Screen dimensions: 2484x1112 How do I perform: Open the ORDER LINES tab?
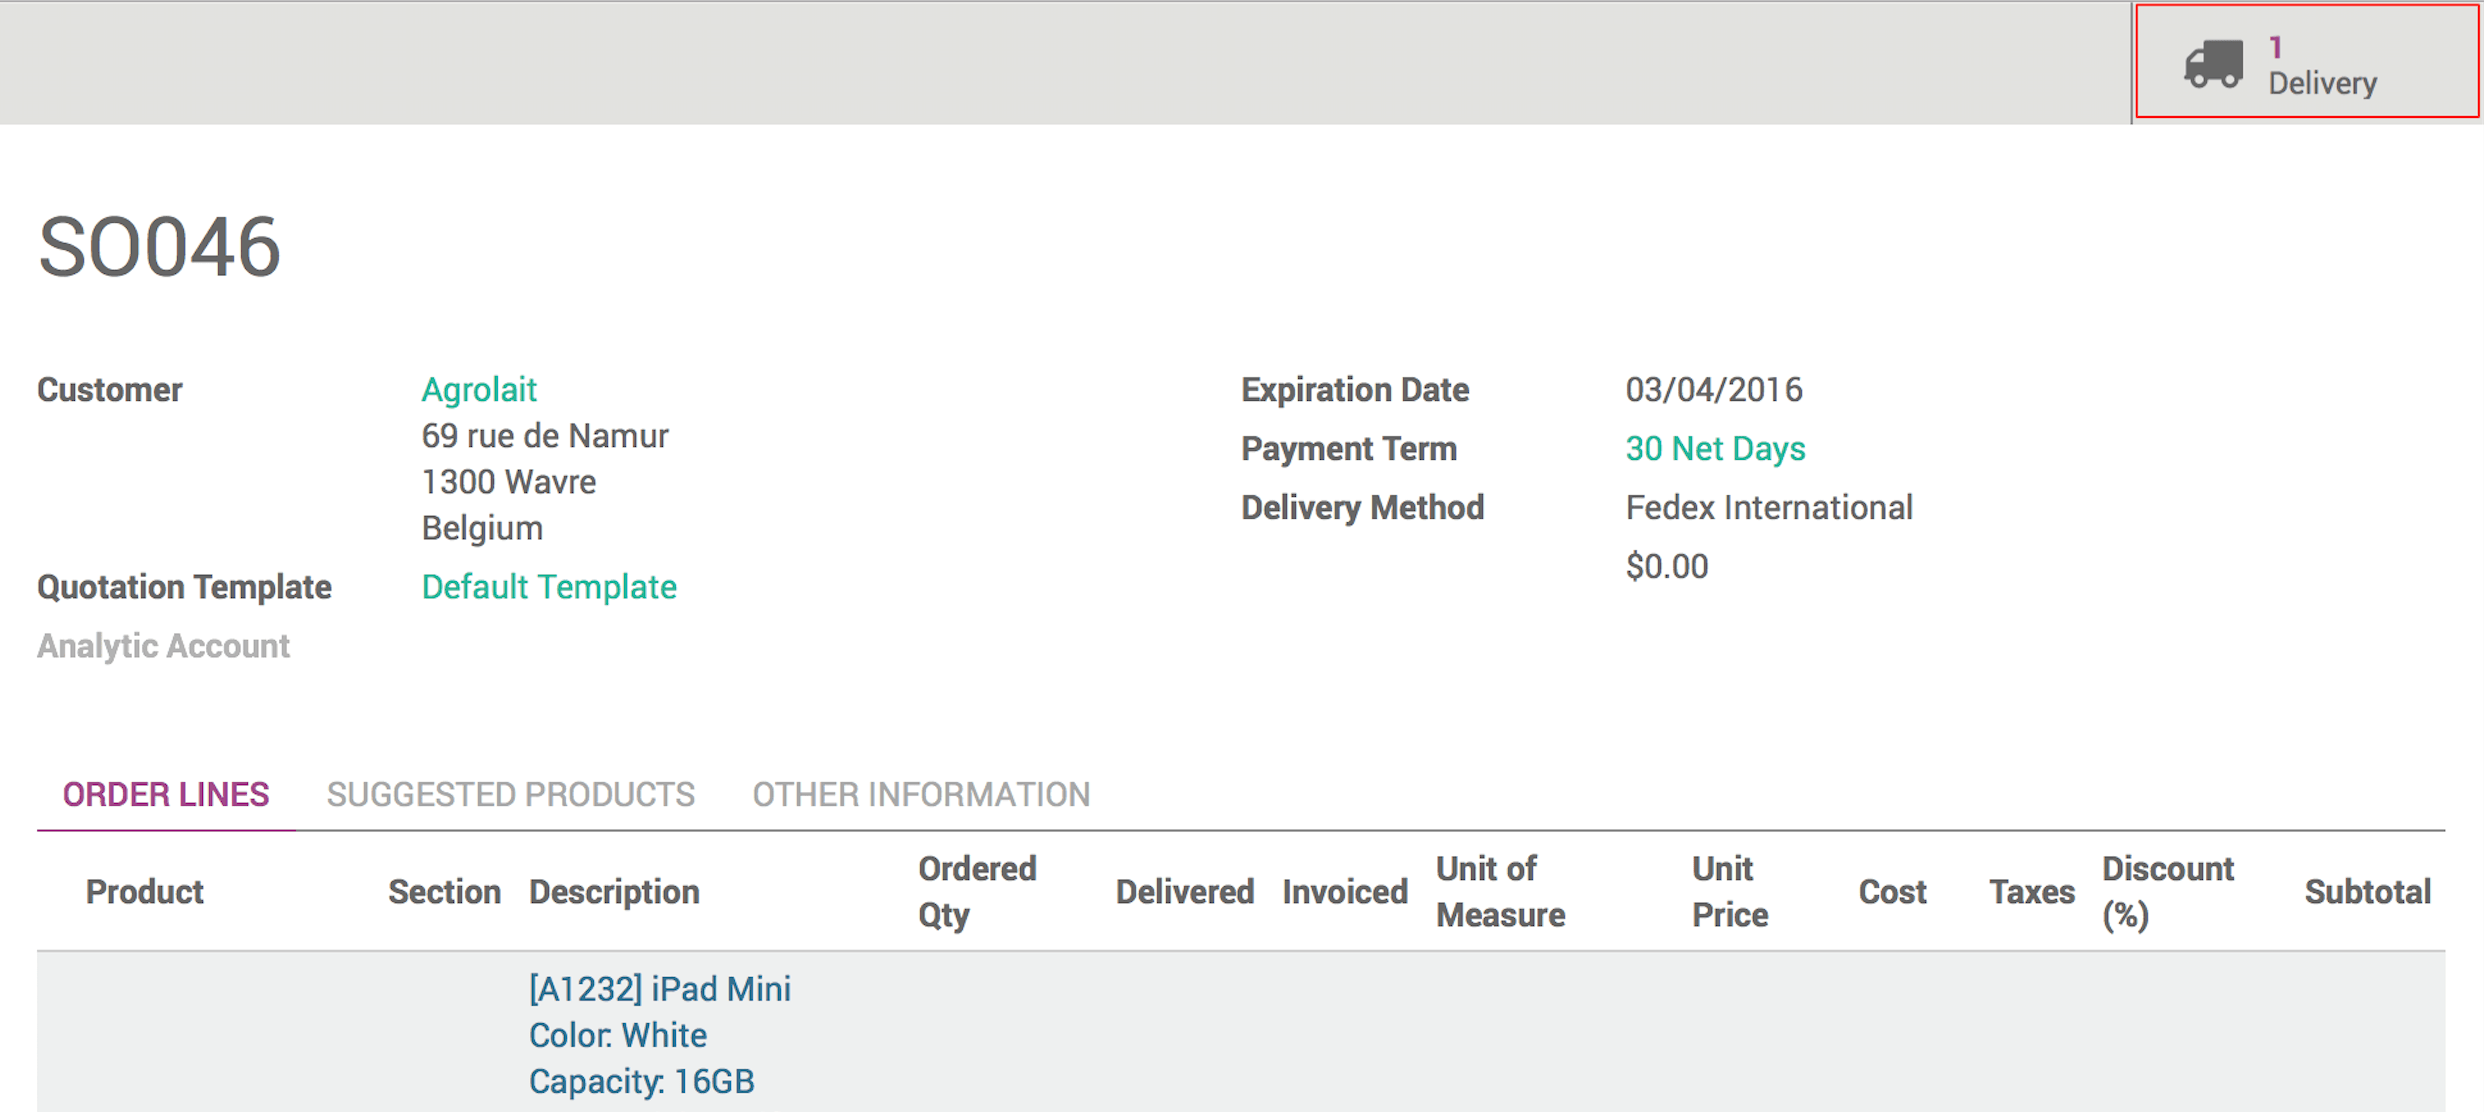(165, 792)
